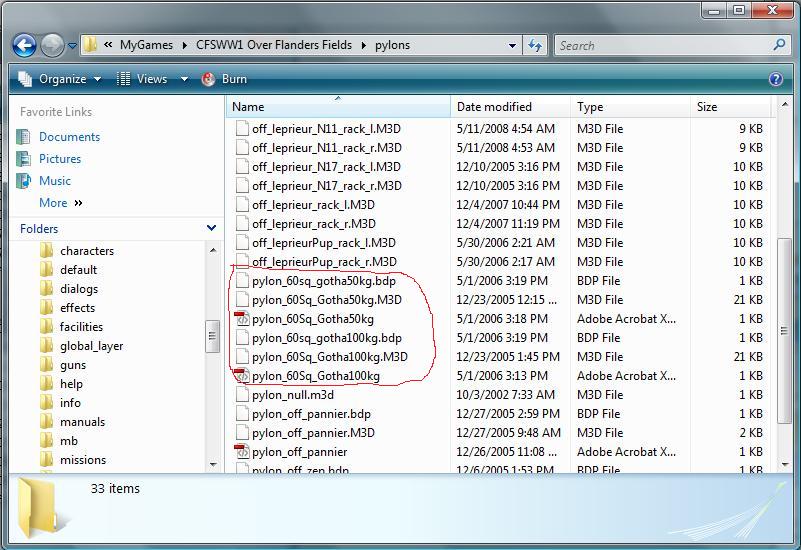Click icon of pylon_off_pannier.M3D
801x550 pixels.
pos(242,433)
